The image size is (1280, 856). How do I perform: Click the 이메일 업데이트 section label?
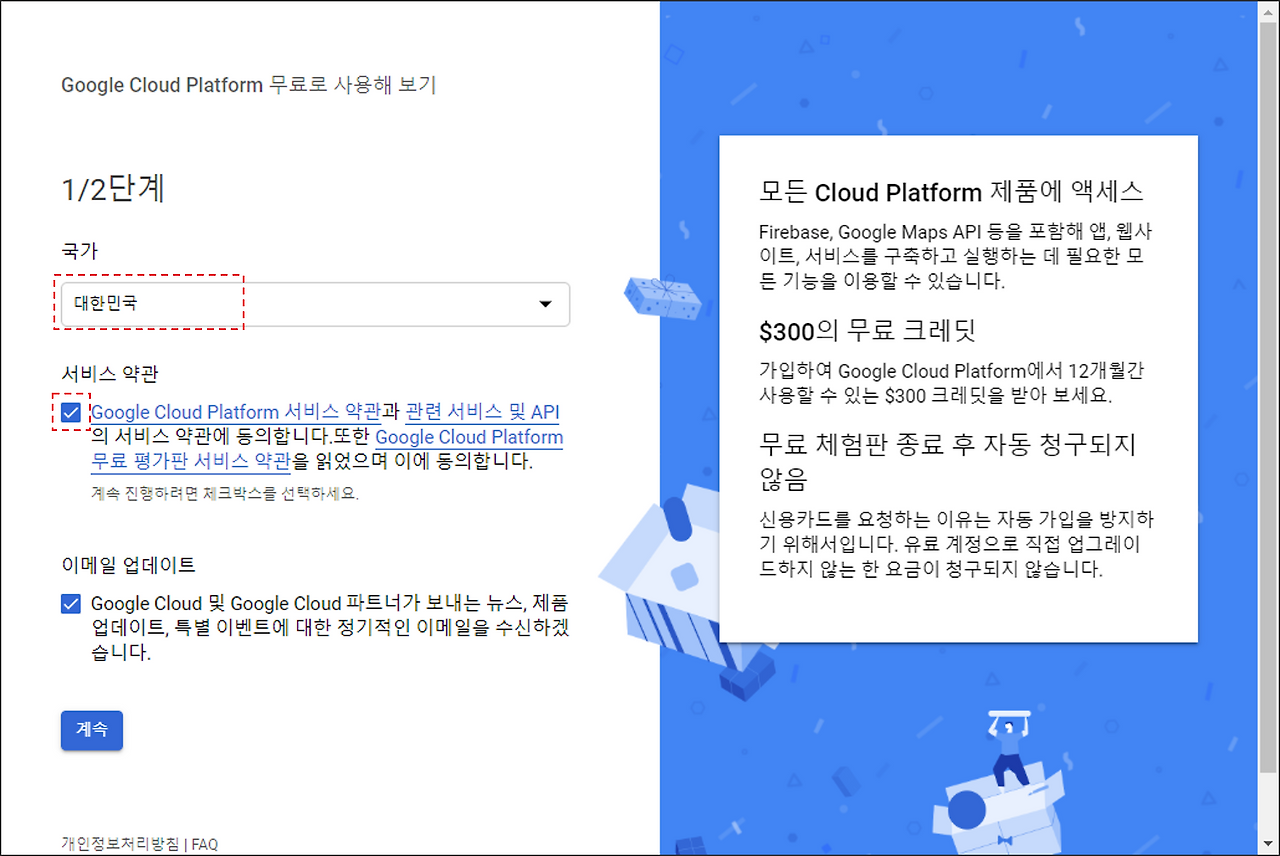click(128, 565)
